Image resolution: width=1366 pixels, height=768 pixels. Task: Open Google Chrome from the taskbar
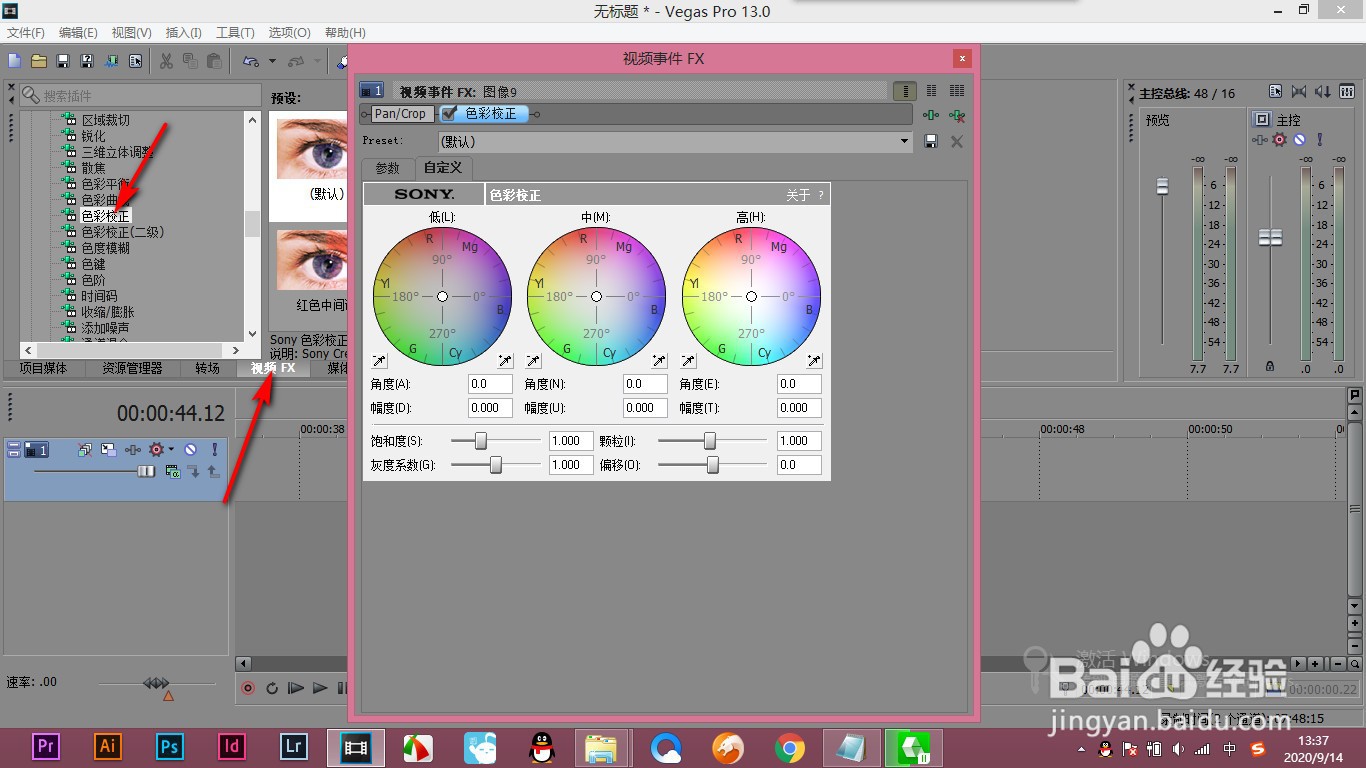(790, 746)
